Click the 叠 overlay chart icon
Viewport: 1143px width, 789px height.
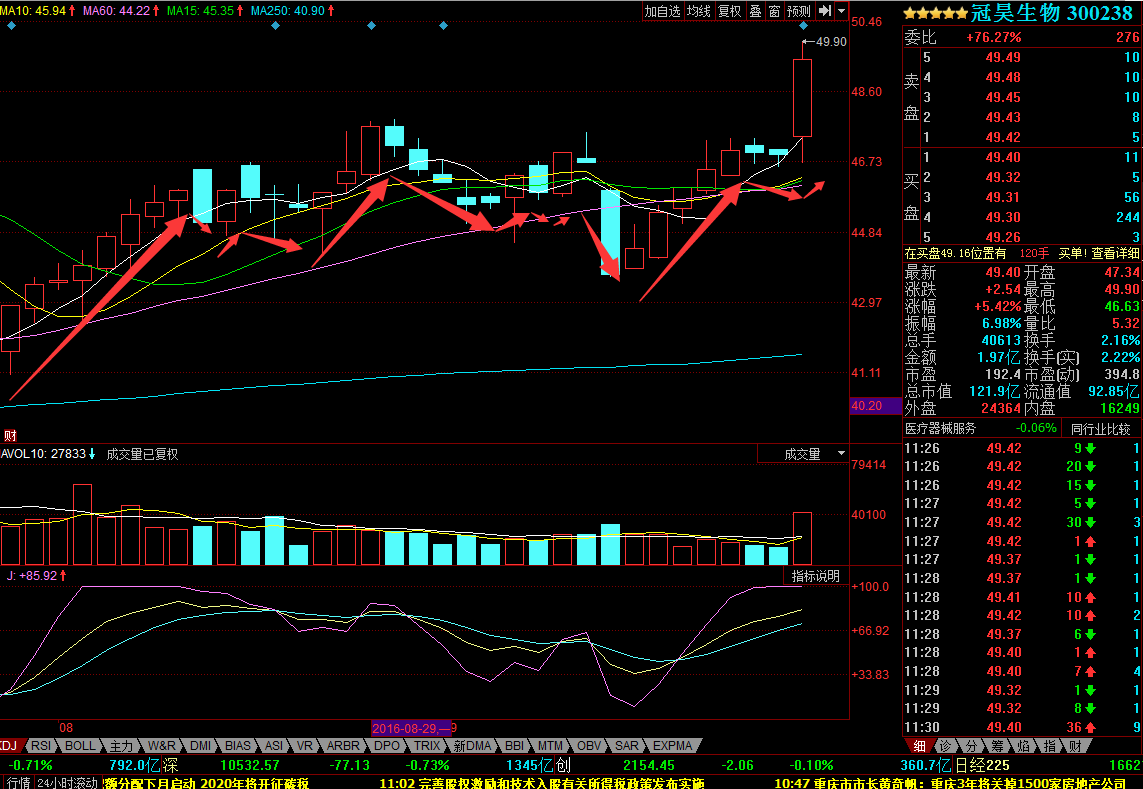point(755,11)
